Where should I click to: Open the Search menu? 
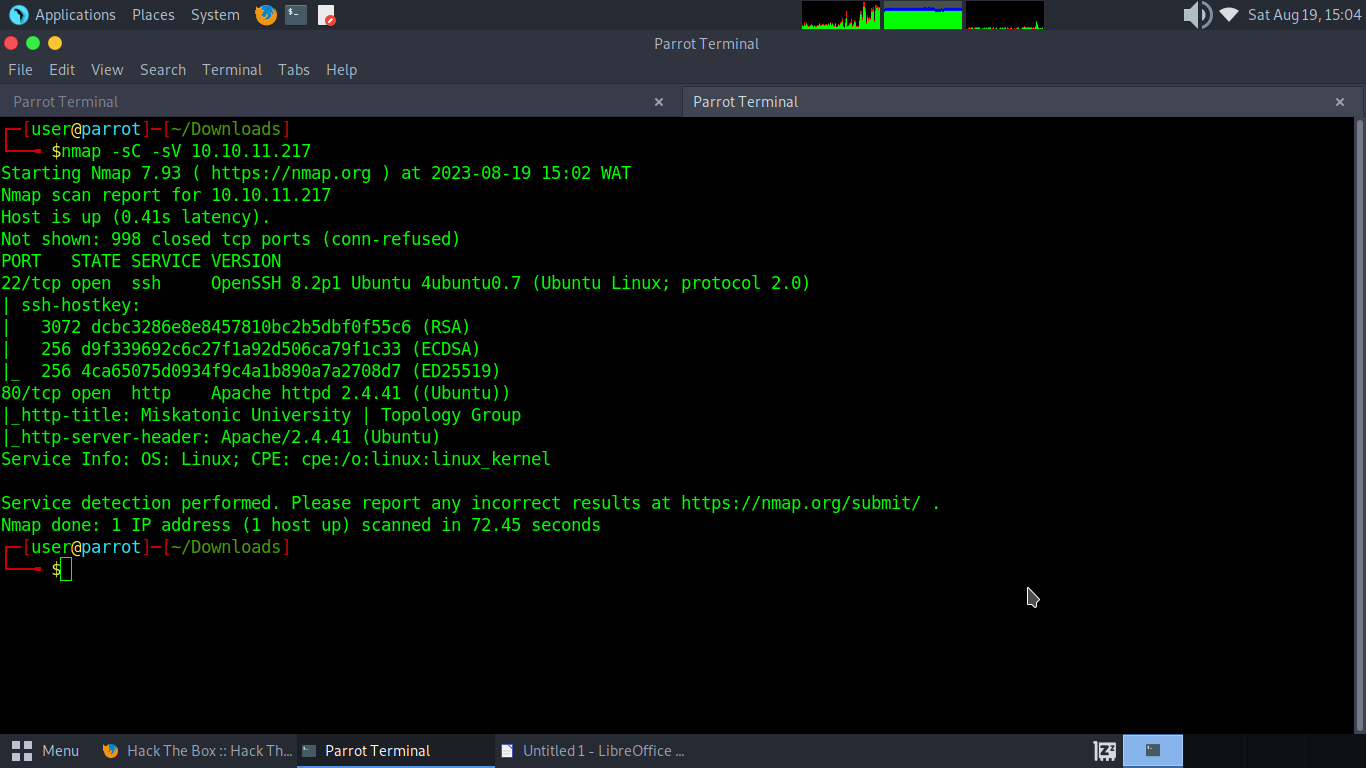pyautogui.click(x=163, y=70)
